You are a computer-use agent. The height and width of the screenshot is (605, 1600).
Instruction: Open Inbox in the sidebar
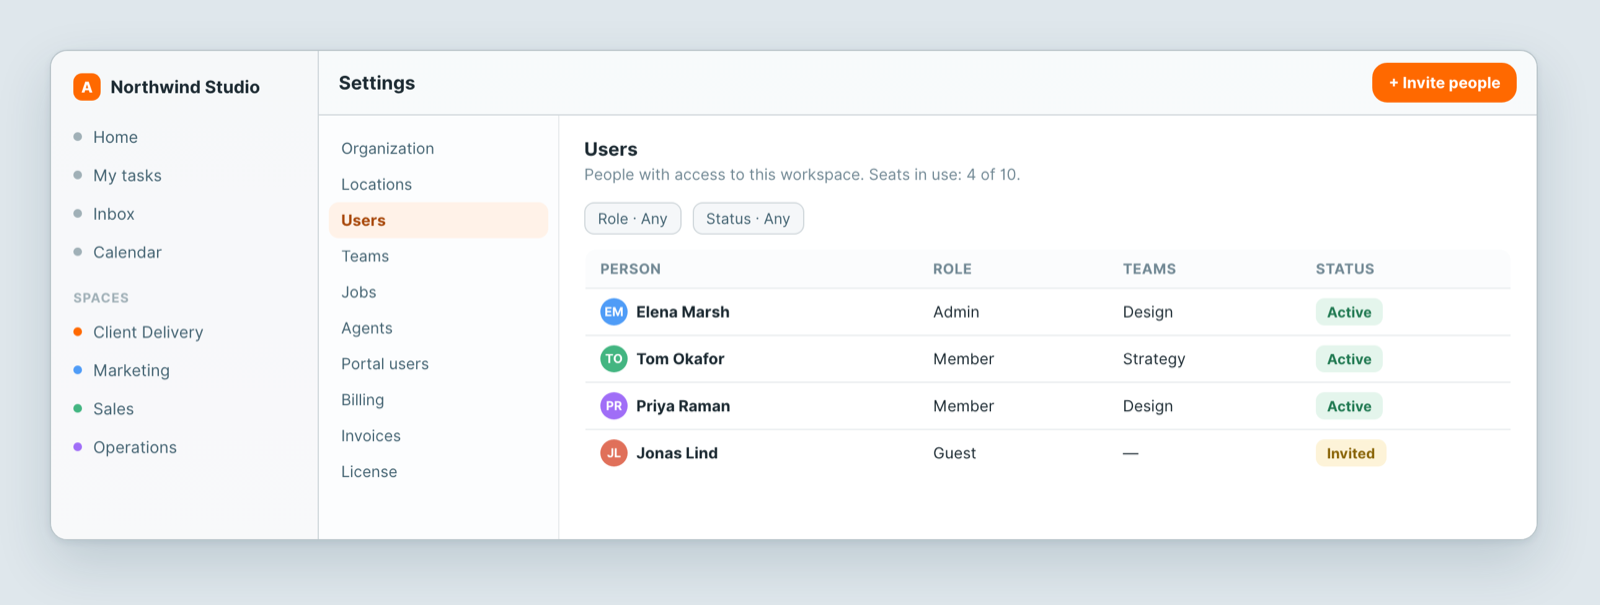coord(113,214)
